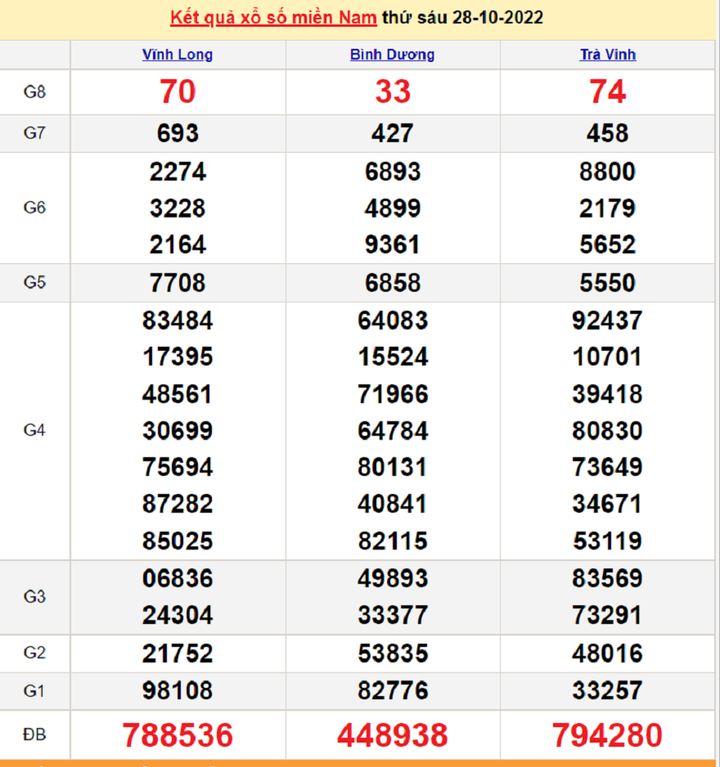
Task: Select the G5 result 6858
Action: 392,283
